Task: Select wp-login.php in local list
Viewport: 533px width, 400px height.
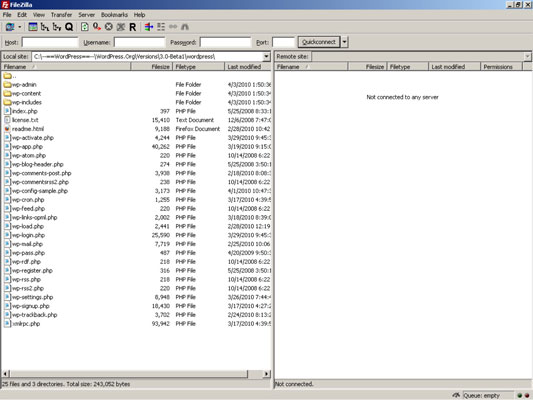Action: pyautogui.click(x=29, y=235)
